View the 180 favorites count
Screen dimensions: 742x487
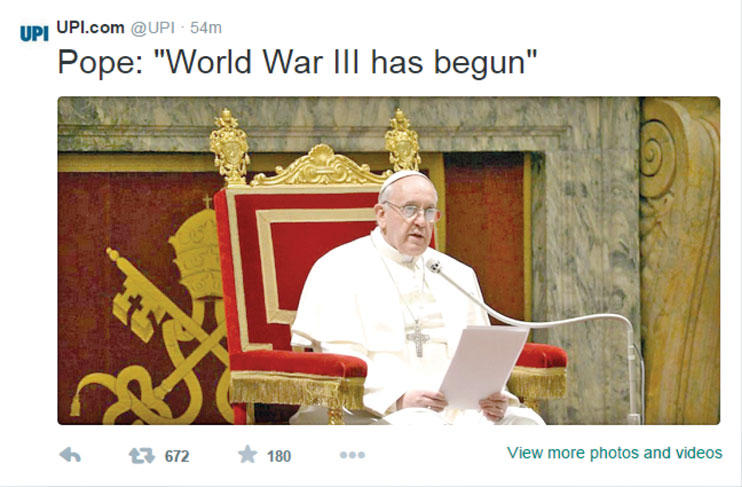pyautogui.click(x=279, y=456)
